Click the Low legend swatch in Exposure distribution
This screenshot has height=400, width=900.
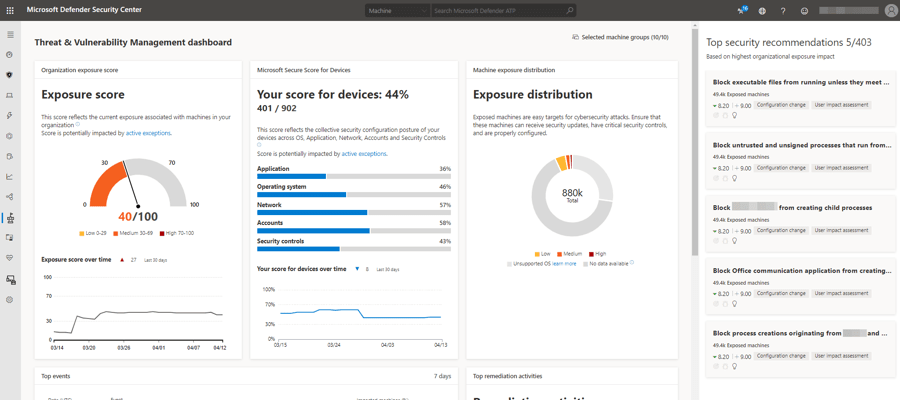tap(537, 254)
